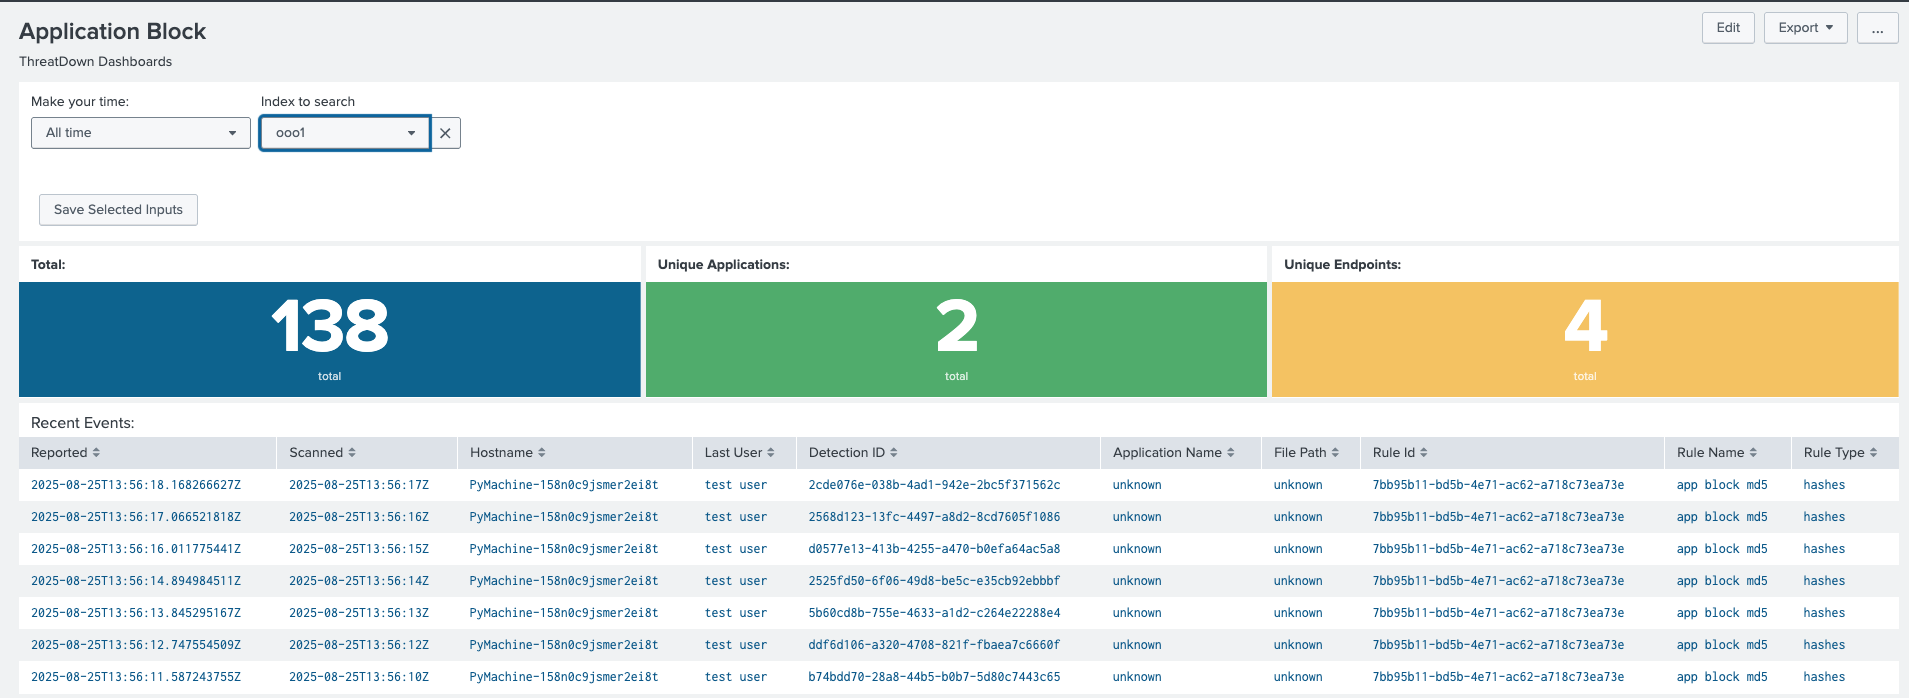Open the Export dropdown menu

tap(1805, 28)
